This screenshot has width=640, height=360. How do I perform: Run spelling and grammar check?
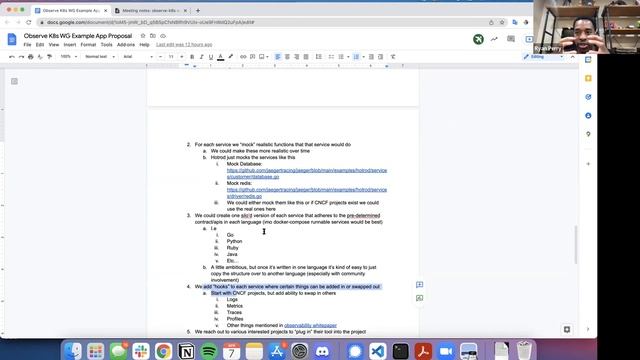pos(40,57)
